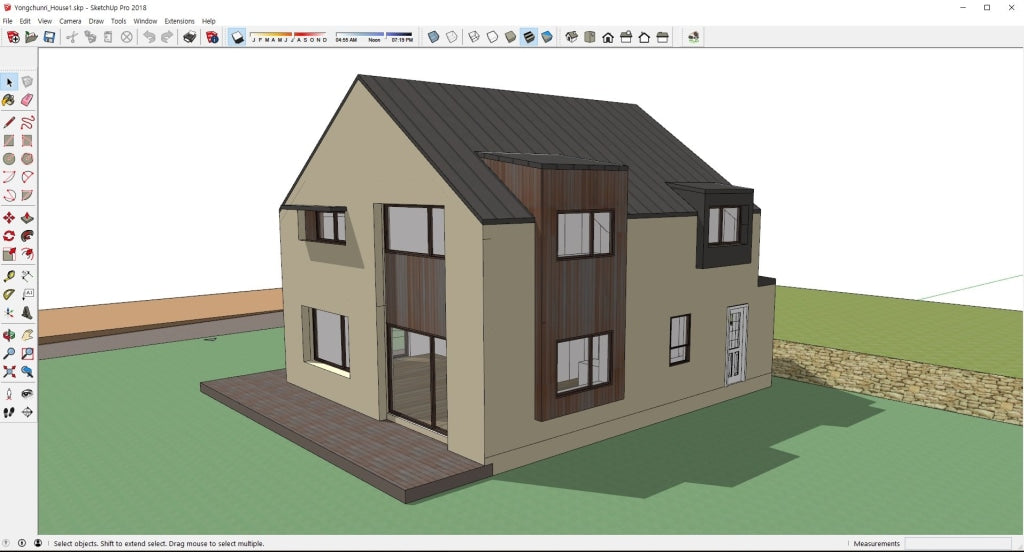Select the 3D Text tool
Screen dimensions: 1024x552
27,313
